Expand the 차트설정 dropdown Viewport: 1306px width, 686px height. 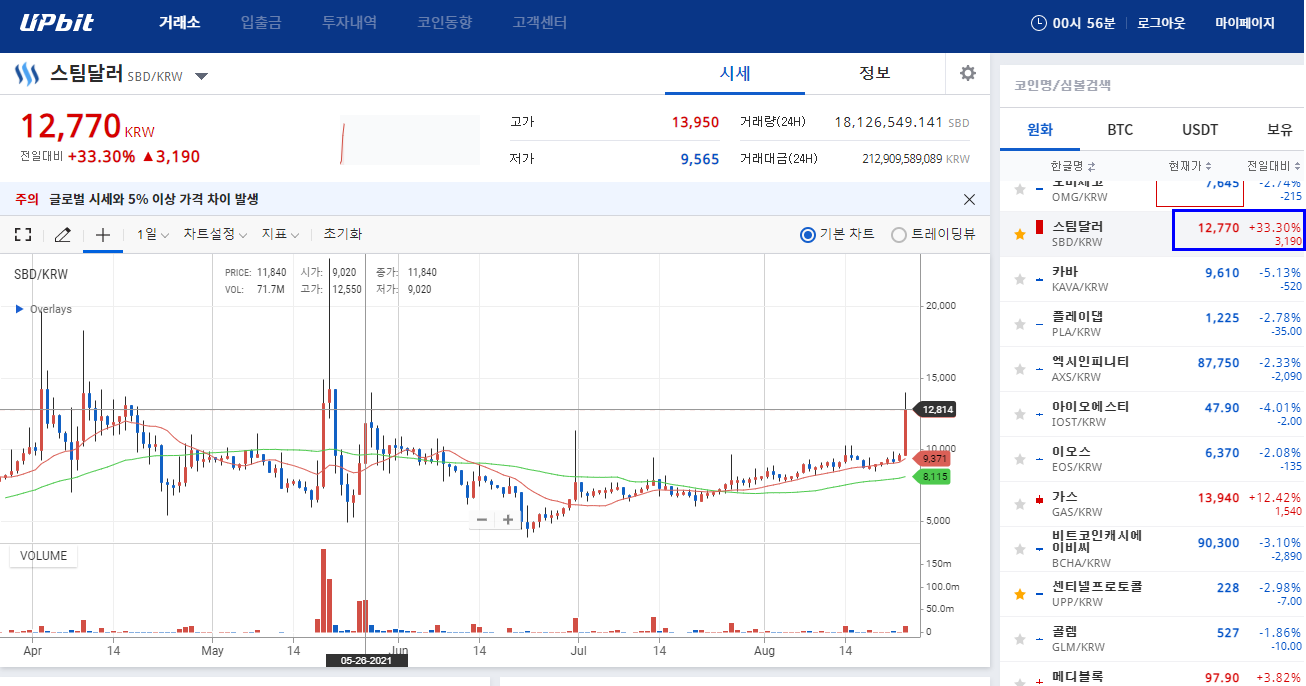pos(215,234)
